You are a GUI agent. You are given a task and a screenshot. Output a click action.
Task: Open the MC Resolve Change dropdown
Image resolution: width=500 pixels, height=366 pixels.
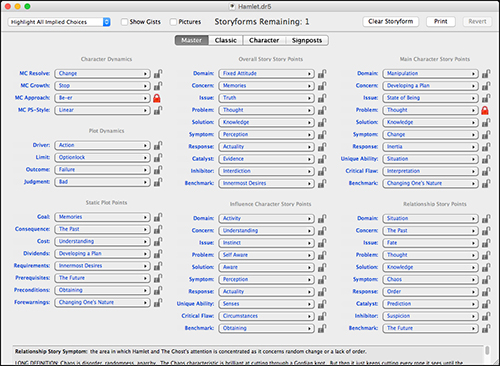tap(102, 73)
